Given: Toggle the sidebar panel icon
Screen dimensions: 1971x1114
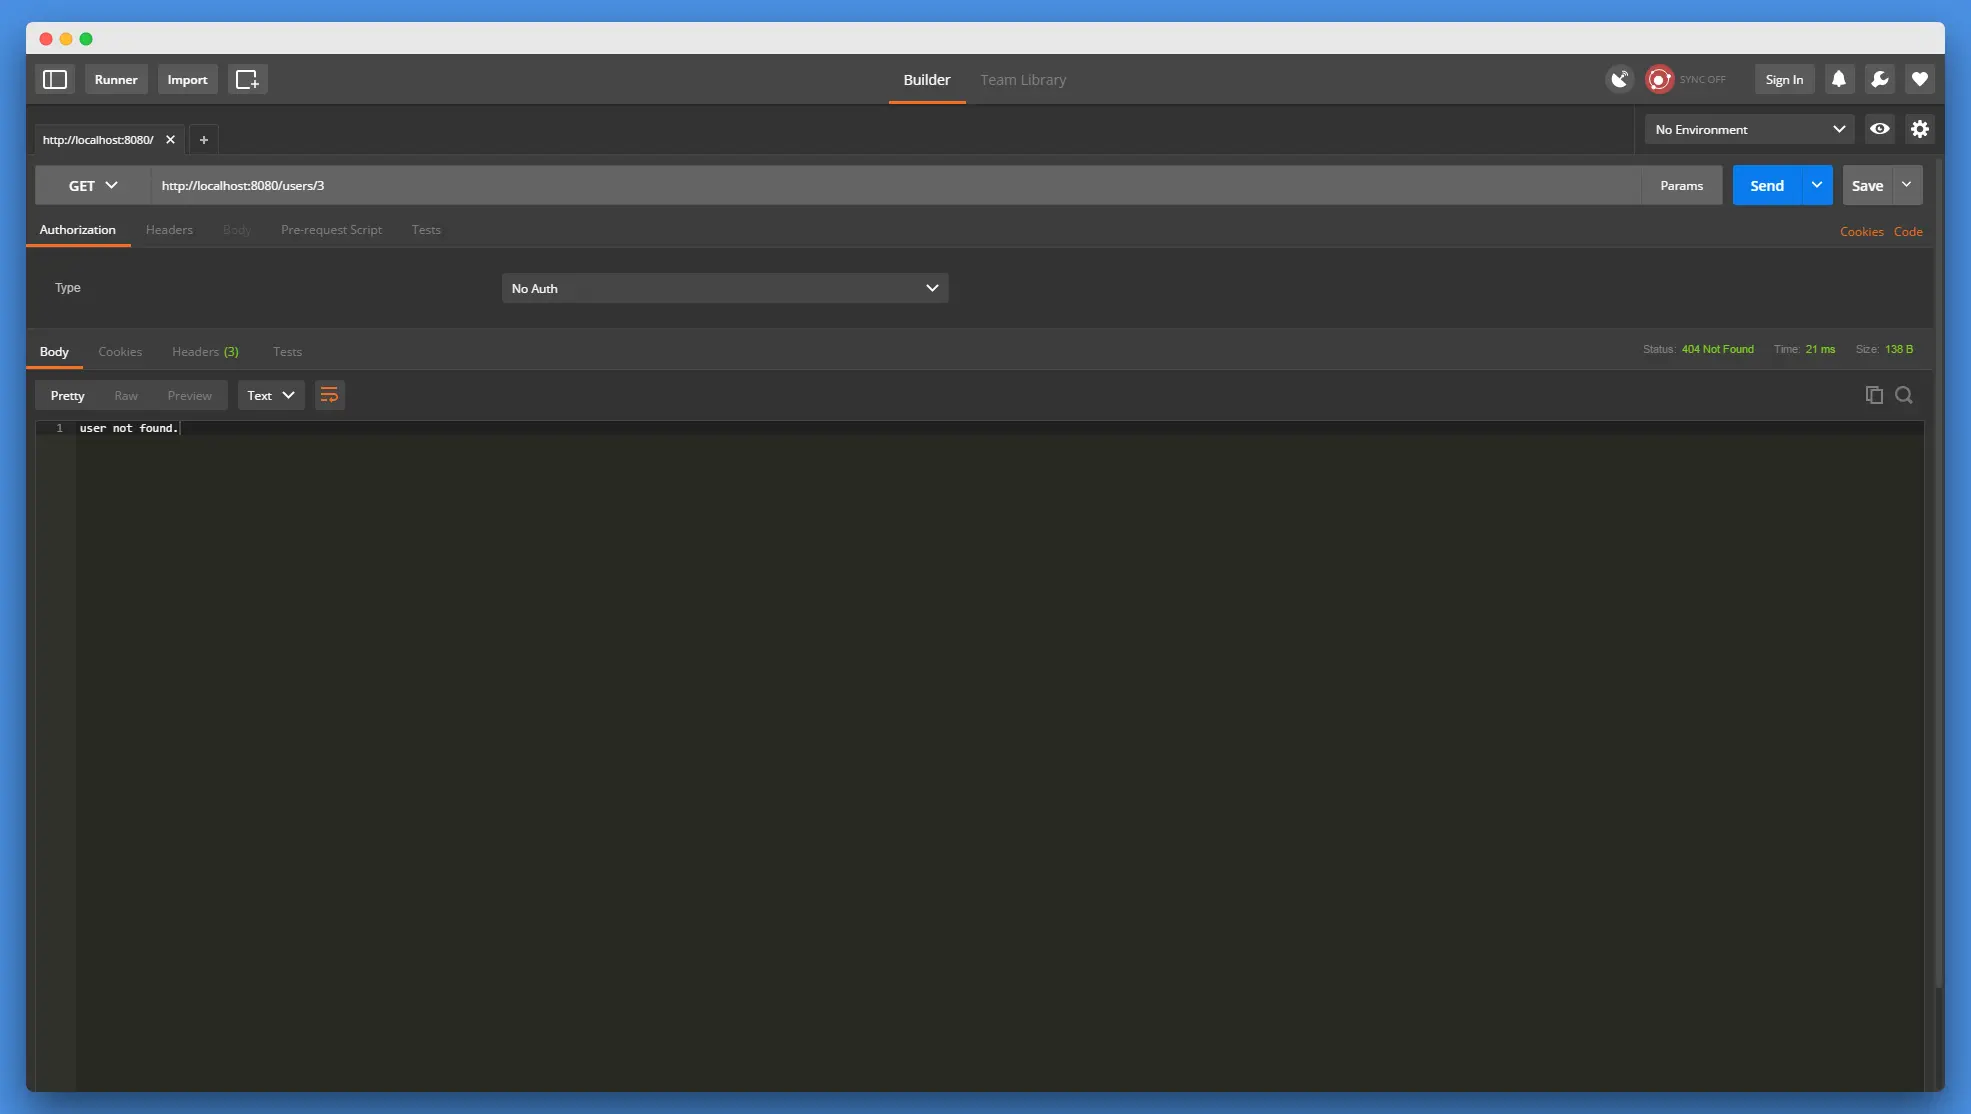Looking at the screenshot, I should point(55,80).
